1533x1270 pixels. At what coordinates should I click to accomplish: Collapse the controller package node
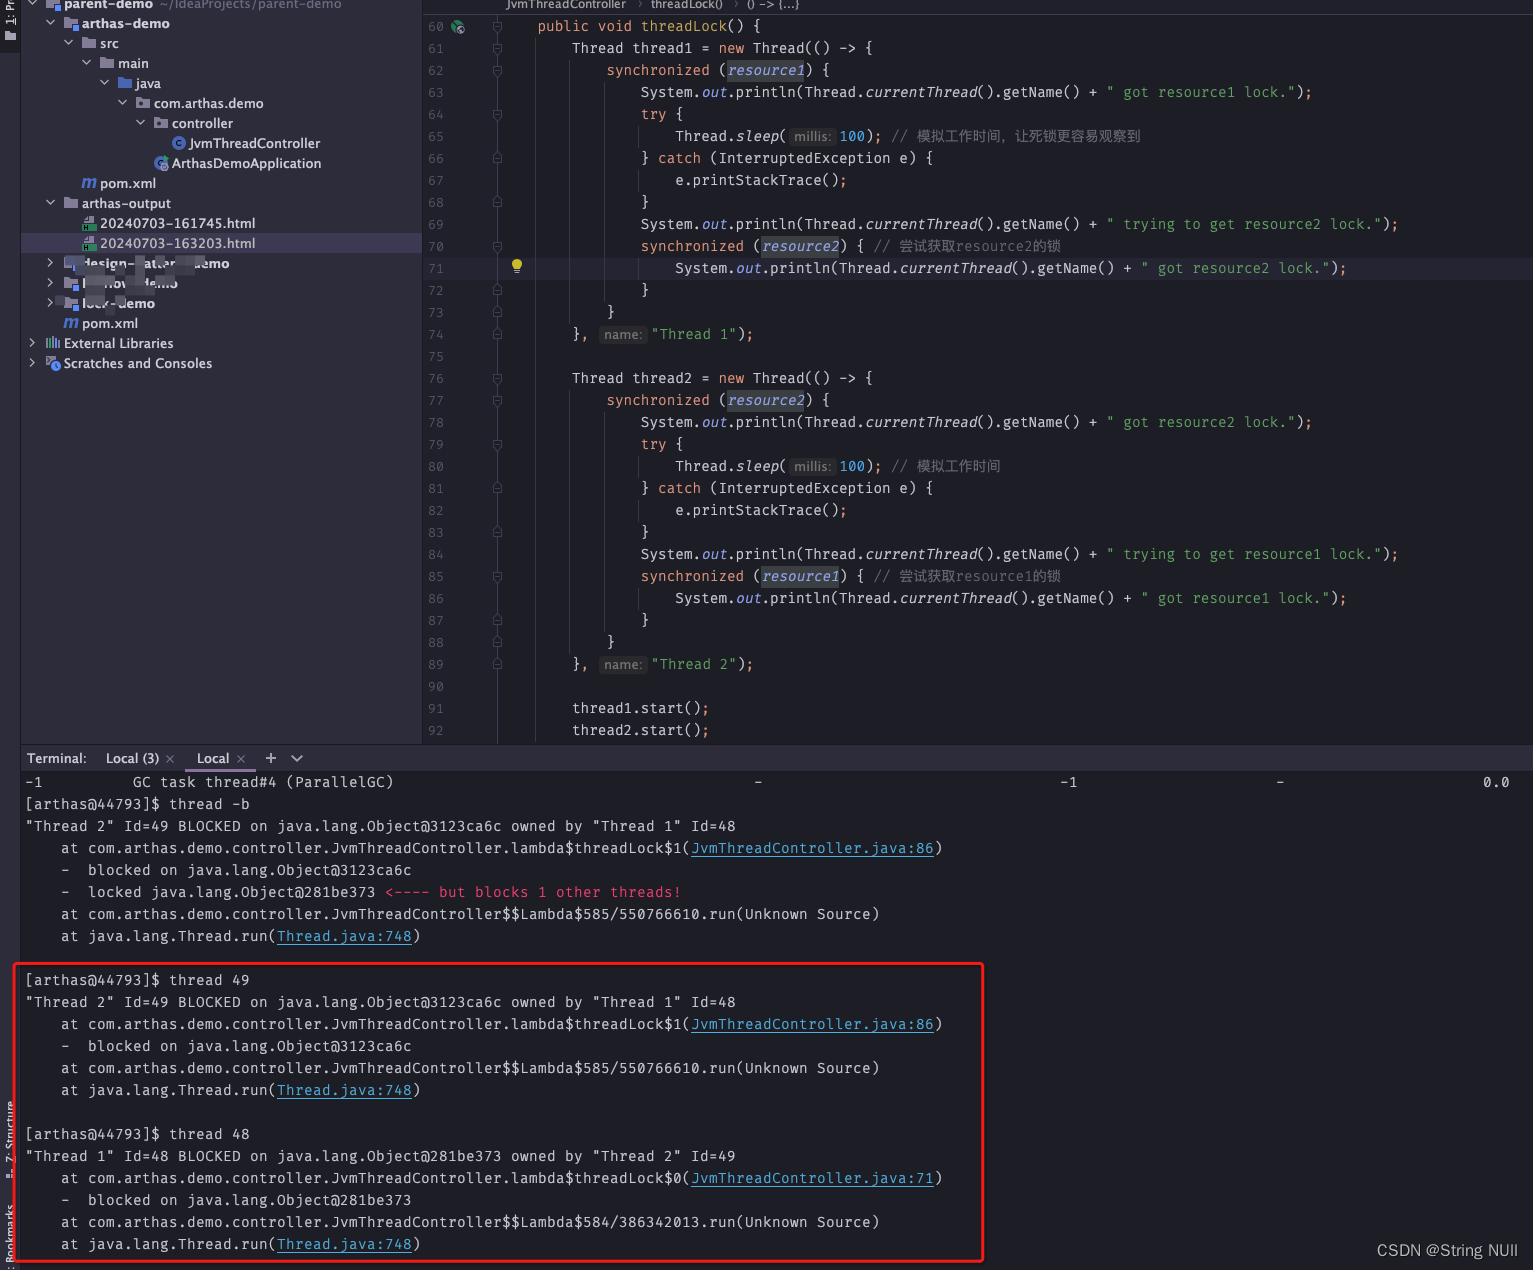click(x=141, y=123)
